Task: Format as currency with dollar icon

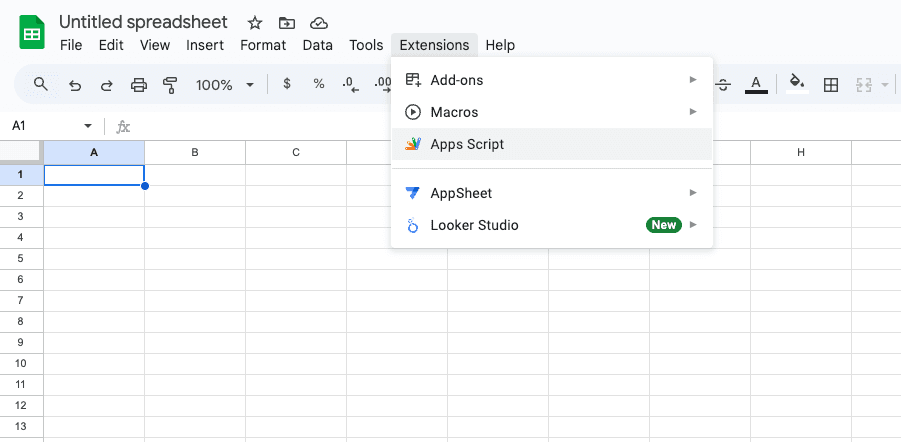Action: [287, 85]
